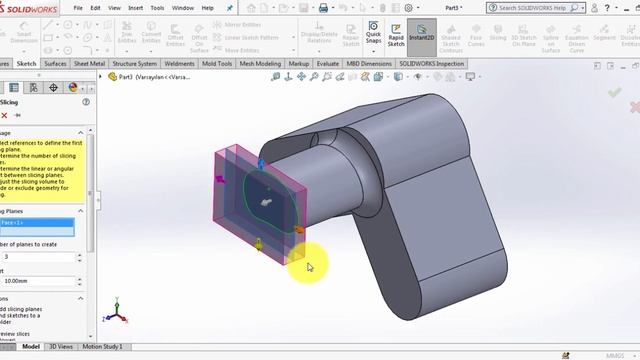Collapse the Message section chevron
The image size is (640, 360).
point(80,133)
